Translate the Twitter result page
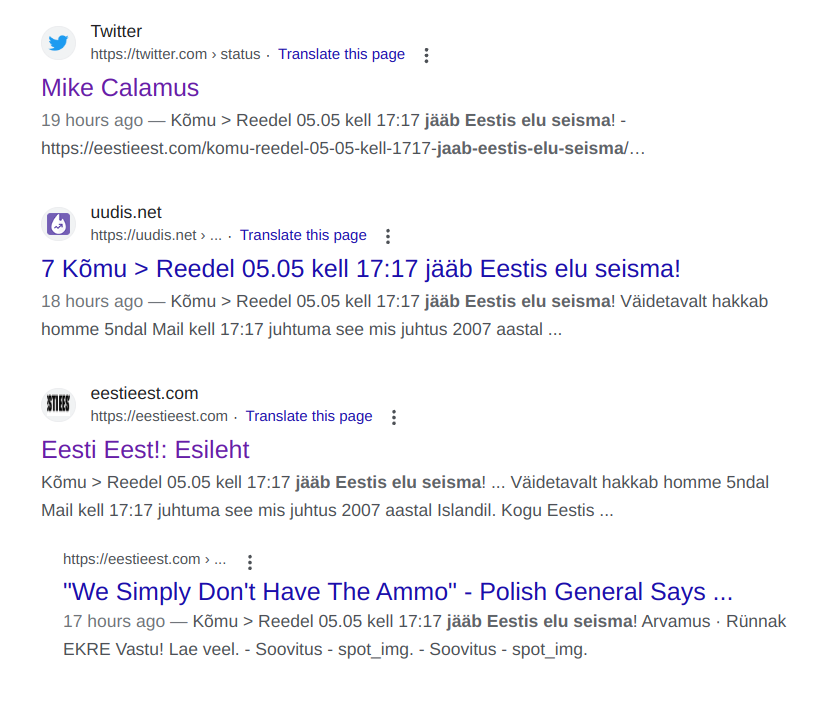Image resolution: width=815 pixels, height=701 pixels. [x=341, y=54]
